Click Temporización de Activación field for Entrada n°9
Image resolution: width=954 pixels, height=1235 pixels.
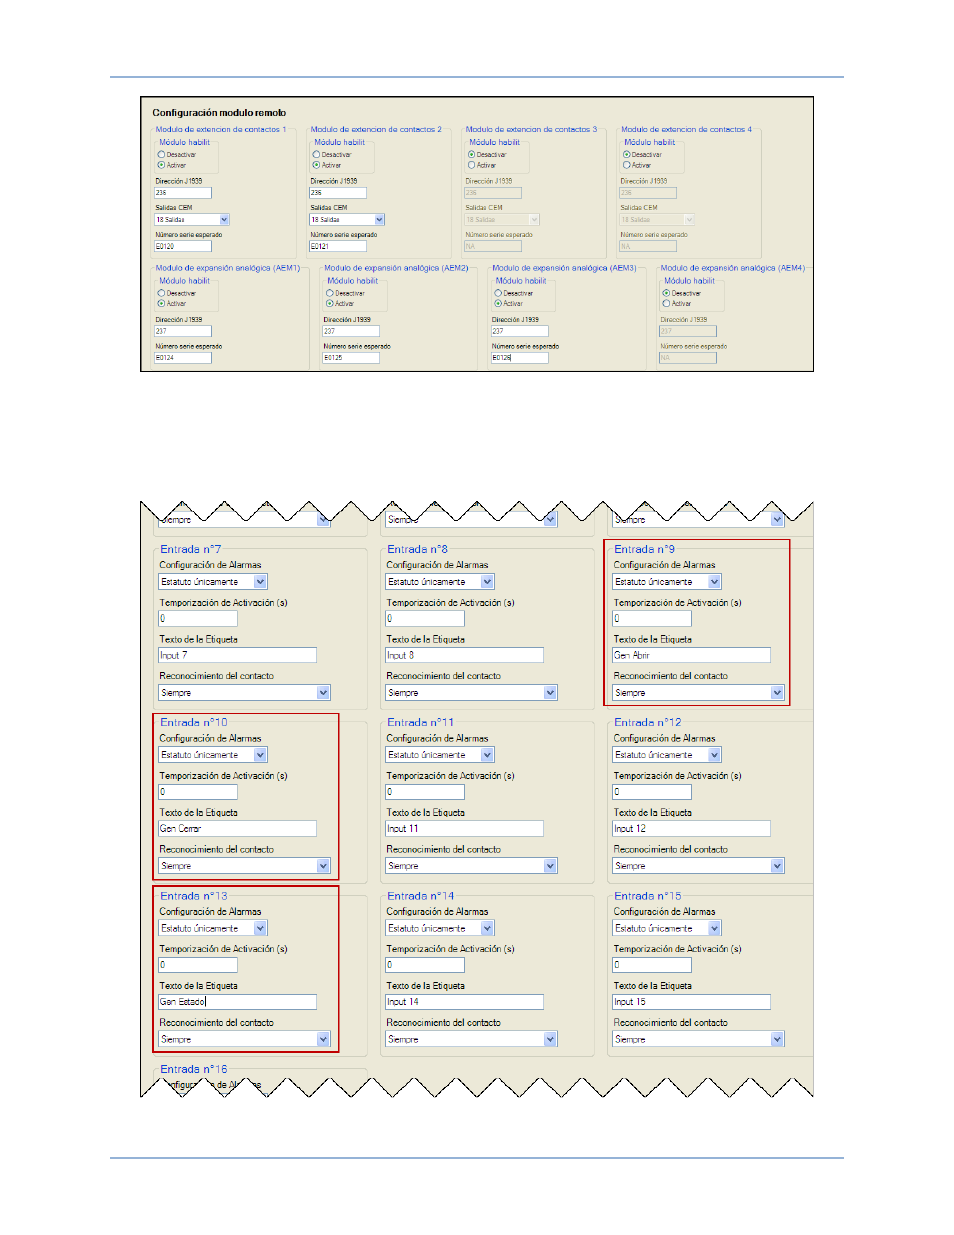pyautogui.click(x=652, y=618)
